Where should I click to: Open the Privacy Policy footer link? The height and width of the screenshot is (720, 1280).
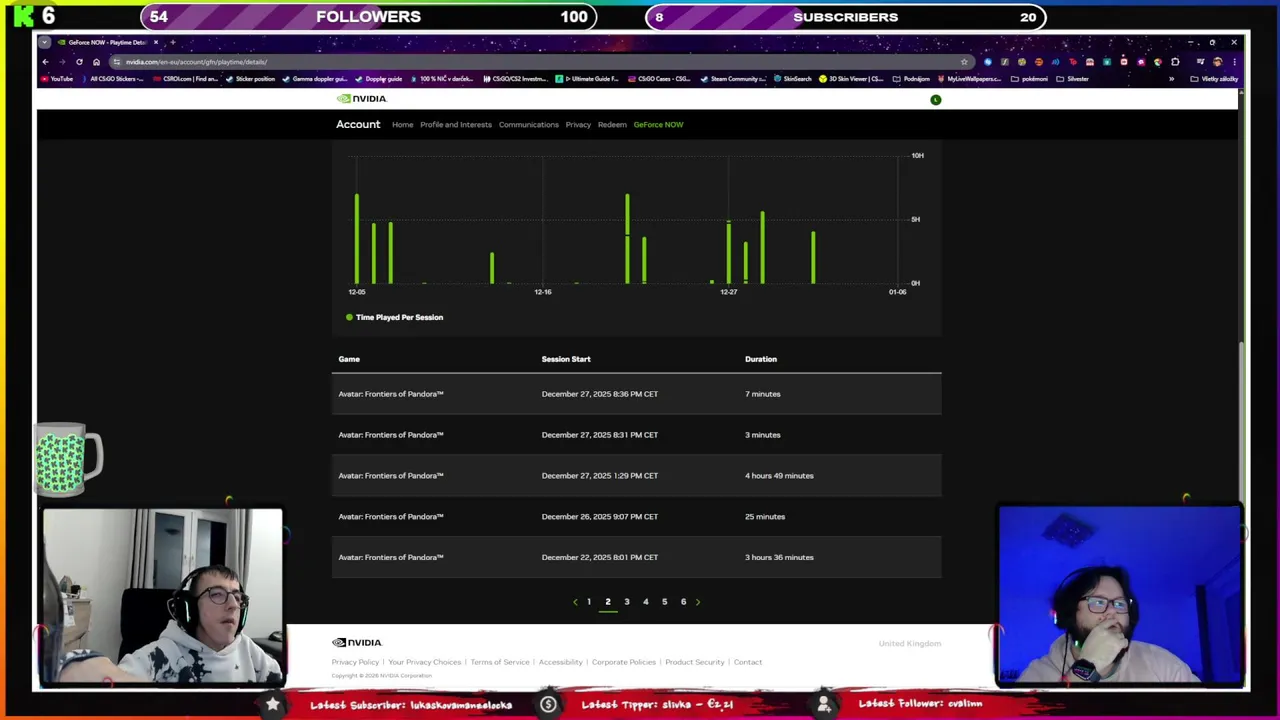coord(355,662)
